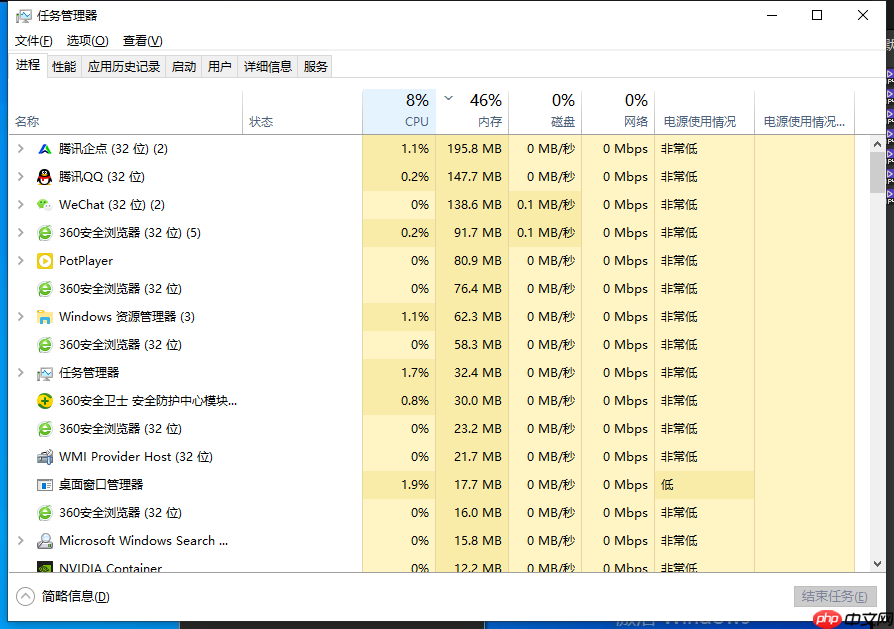This screenshot has width=894, height=629.
Task: Sort by the truncated 电源使用情况... trend header
Action: coord(804,111)
